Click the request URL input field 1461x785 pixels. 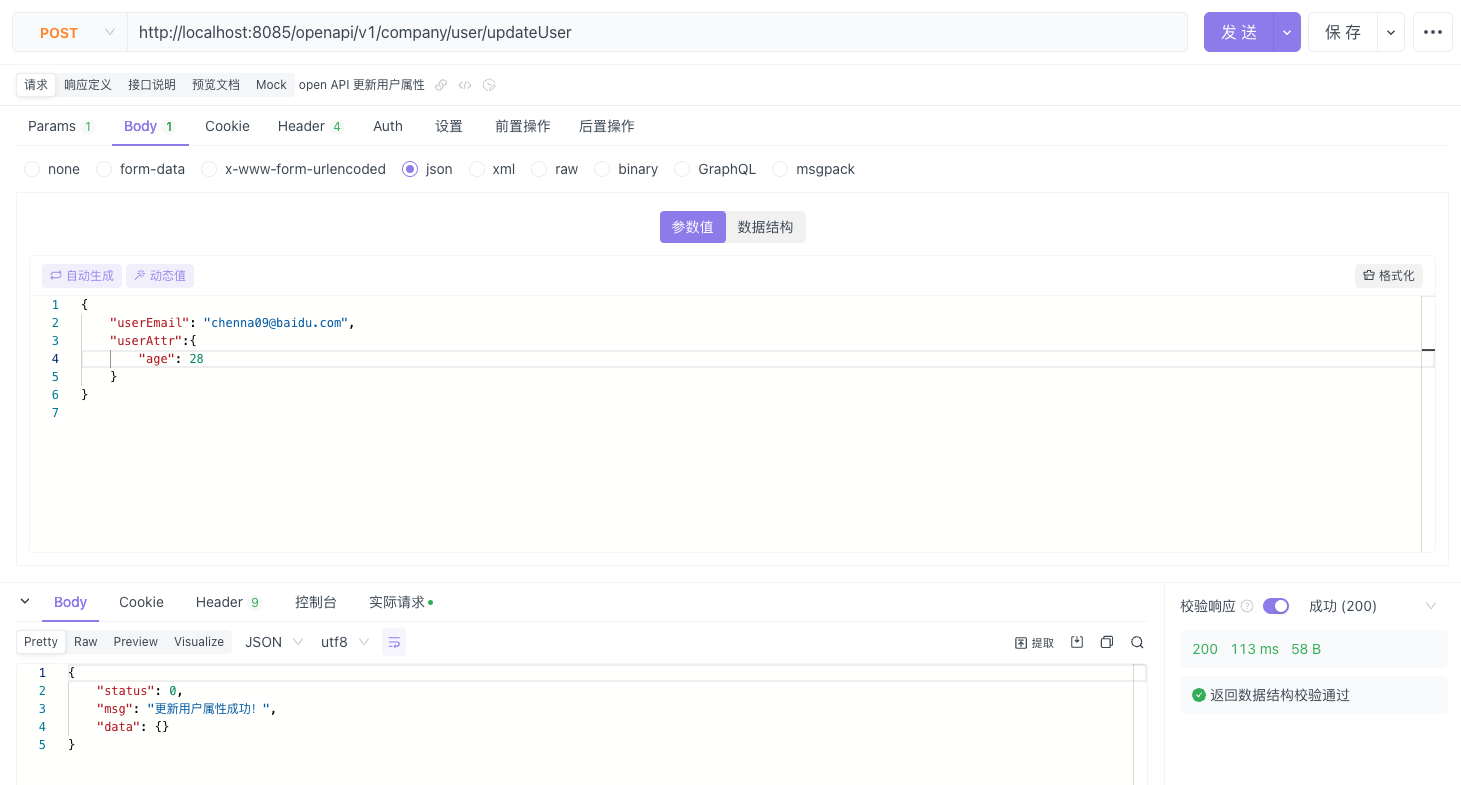[x=657, y=32]
